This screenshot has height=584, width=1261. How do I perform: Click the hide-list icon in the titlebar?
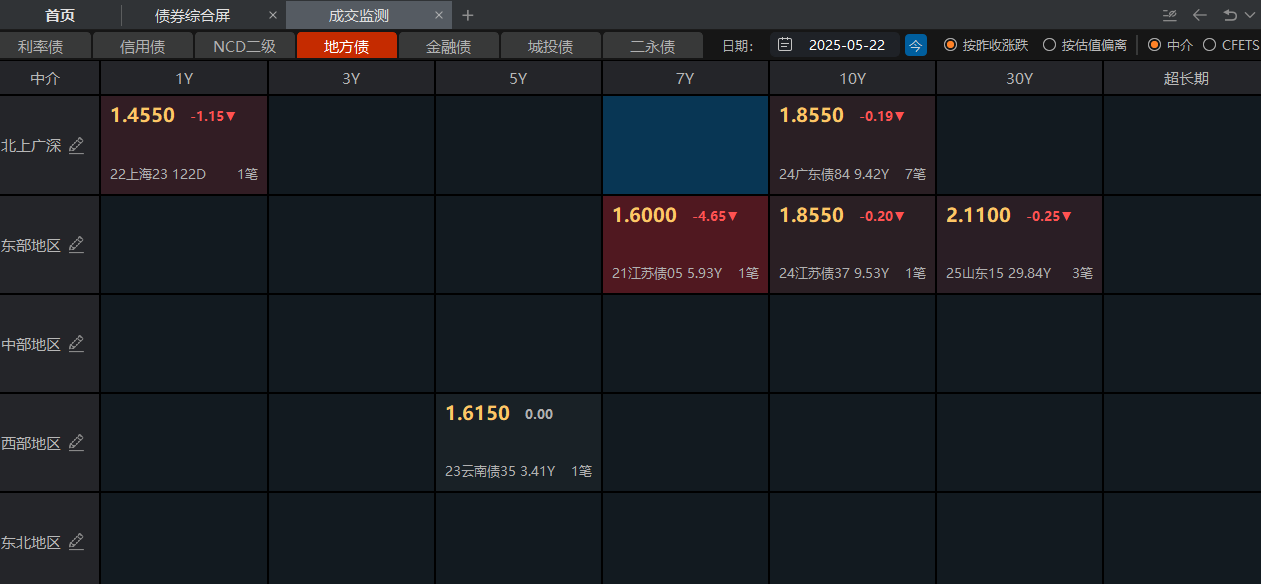(x=1168, y=15)
